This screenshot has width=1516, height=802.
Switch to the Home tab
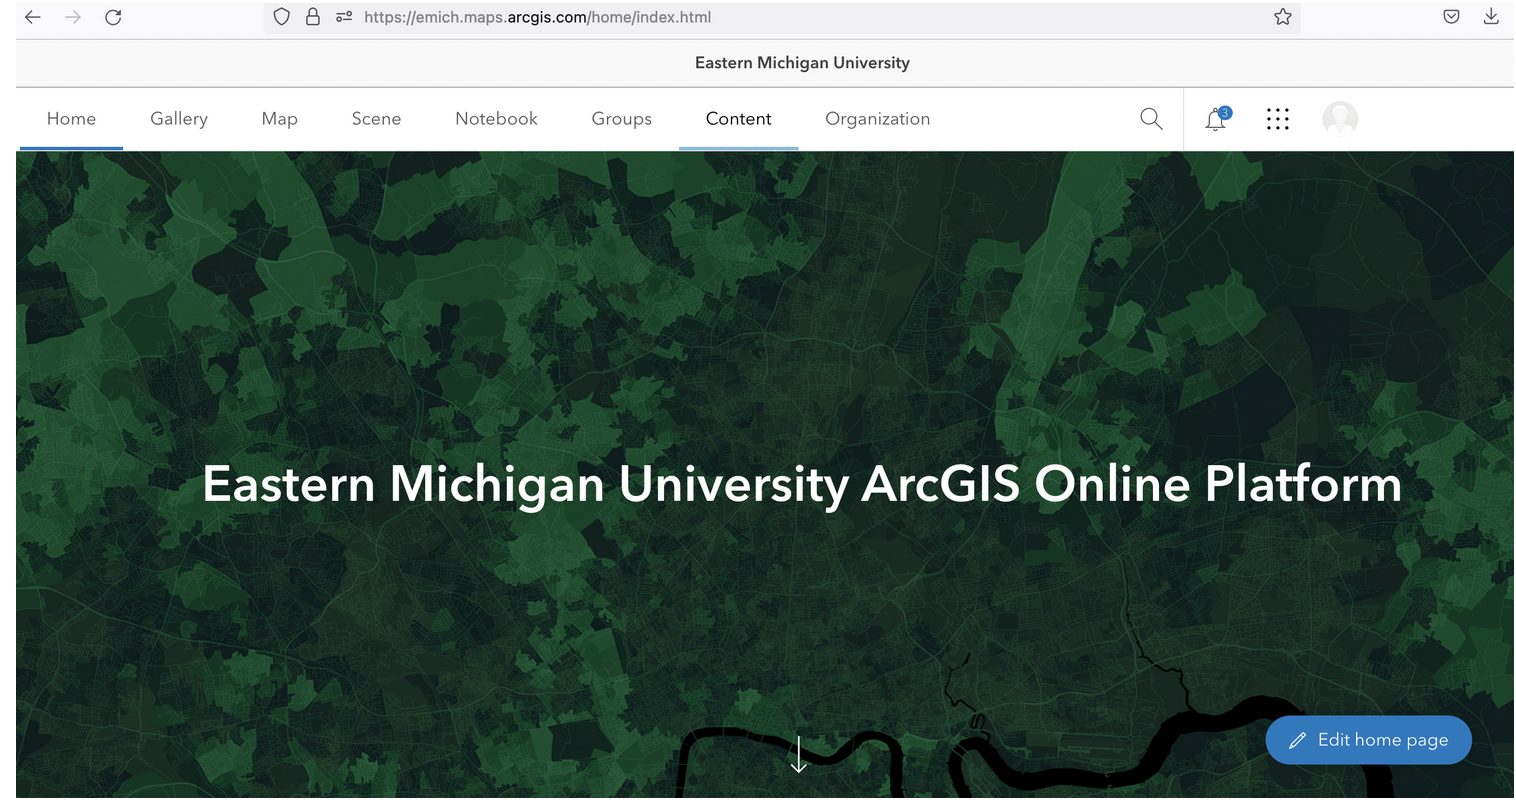coord(71,119)
